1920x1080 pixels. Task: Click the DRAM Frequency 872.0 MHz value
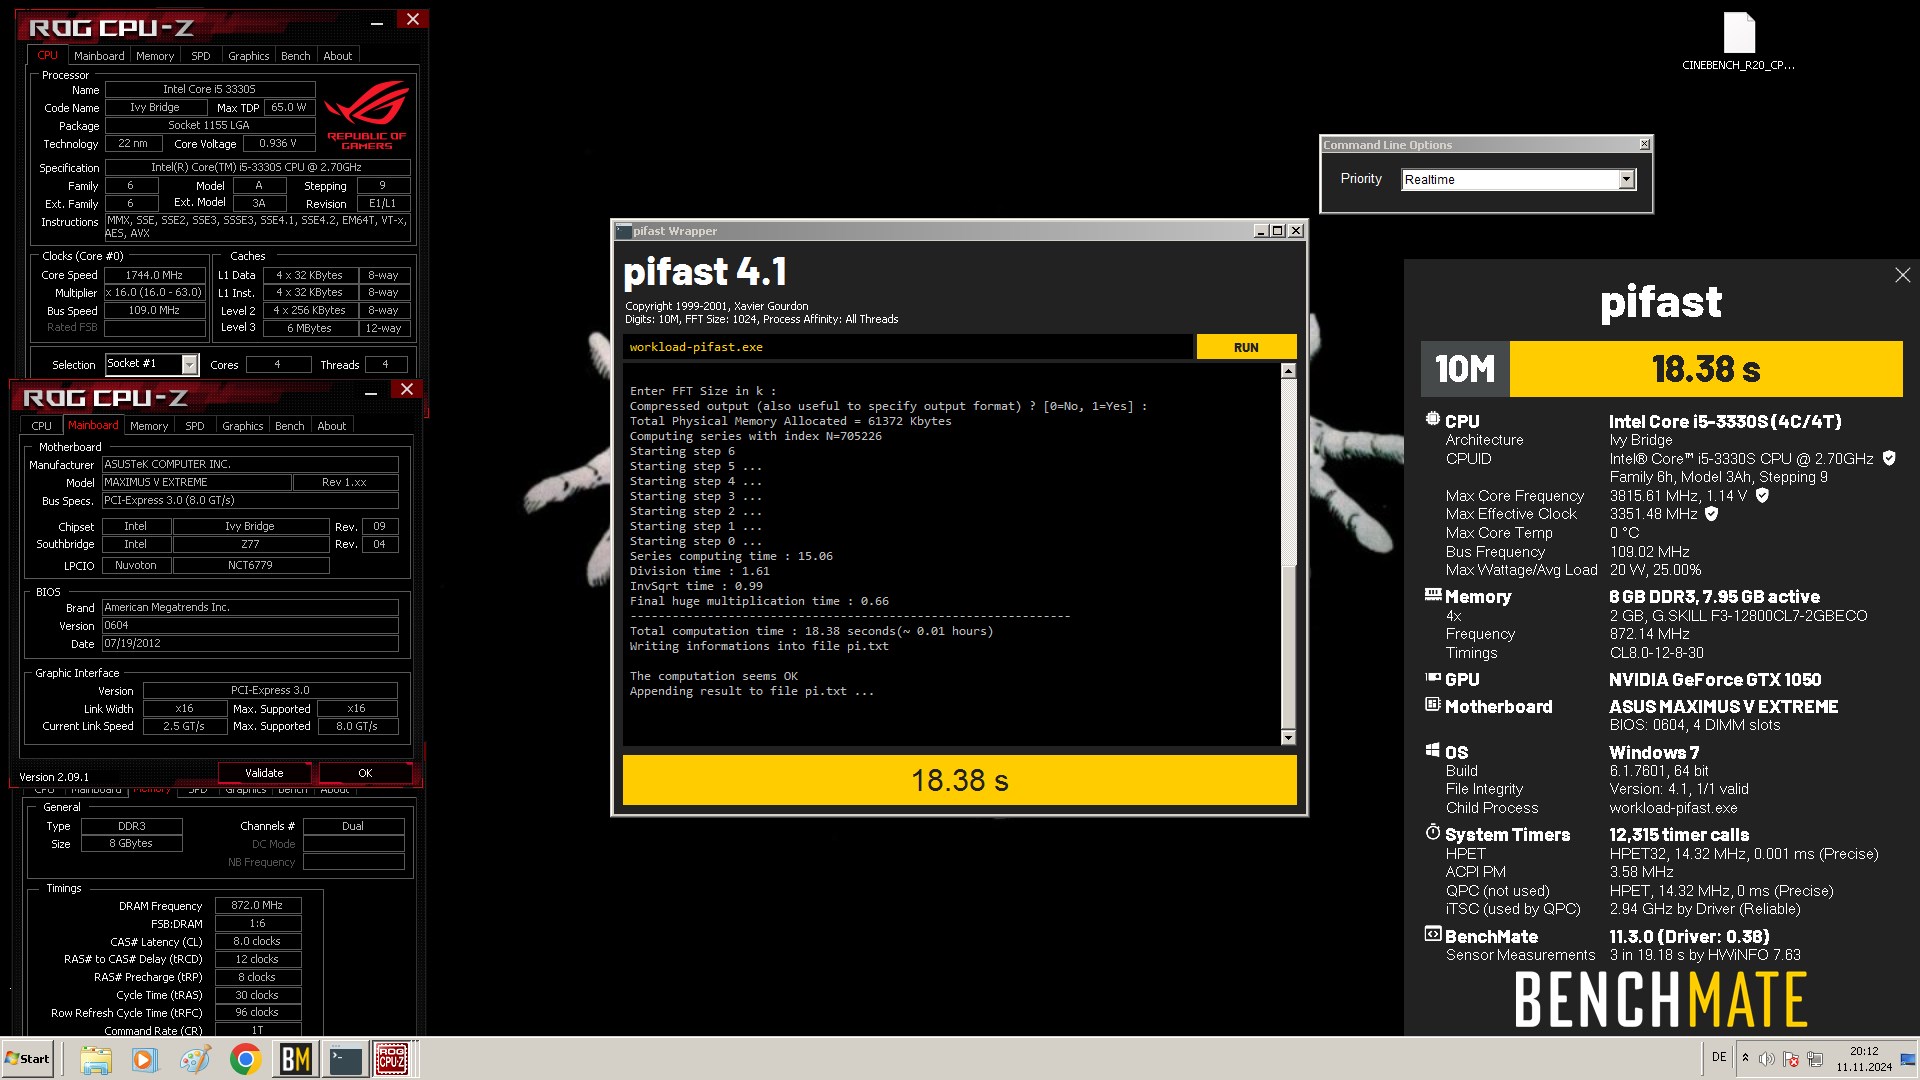click(257, 905)
